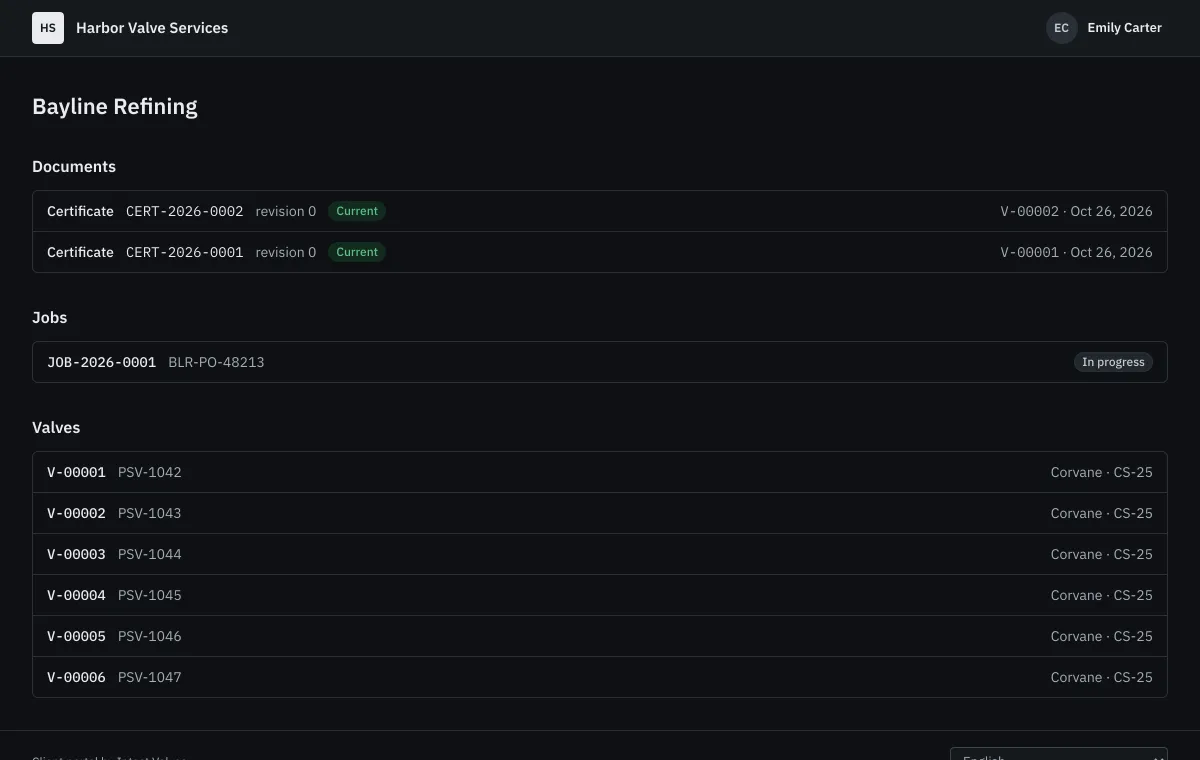The height and width of the screenshot is (760, 1200).
Task: Click the Valves section heading
Action: click(x=56, y=427)
